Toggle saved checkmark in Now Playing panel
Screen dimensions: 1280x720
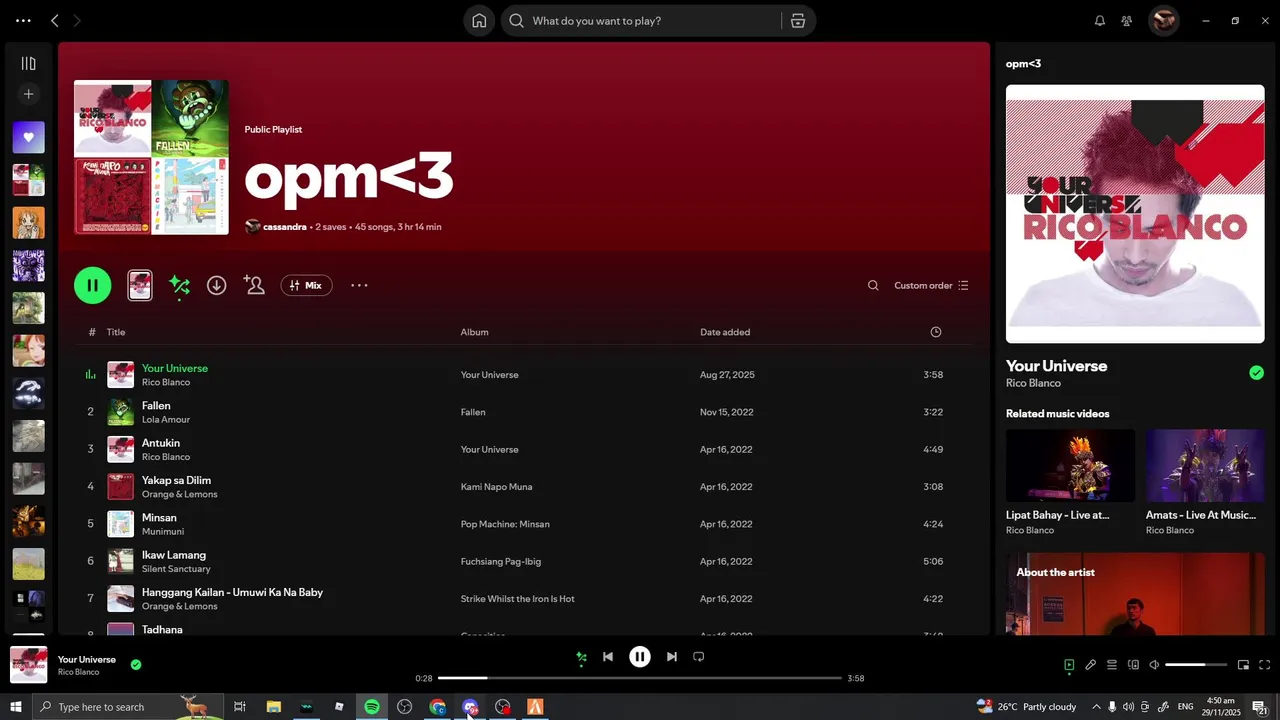point(1256,373)
